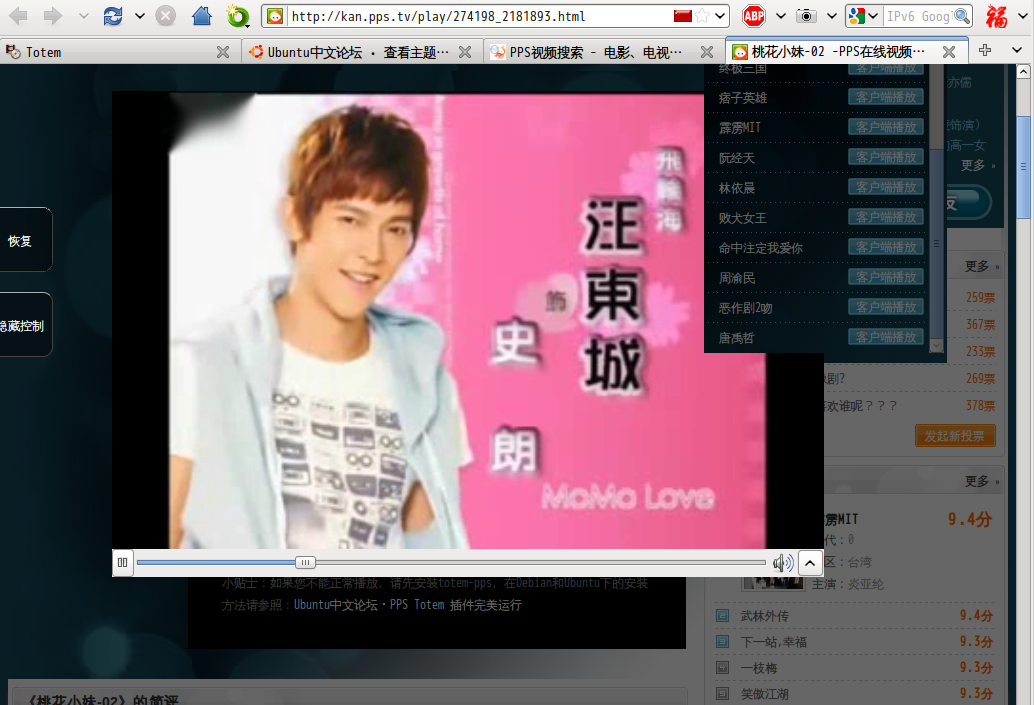
Task: Open the navigation history dropdown
Action: click(83, 16)
